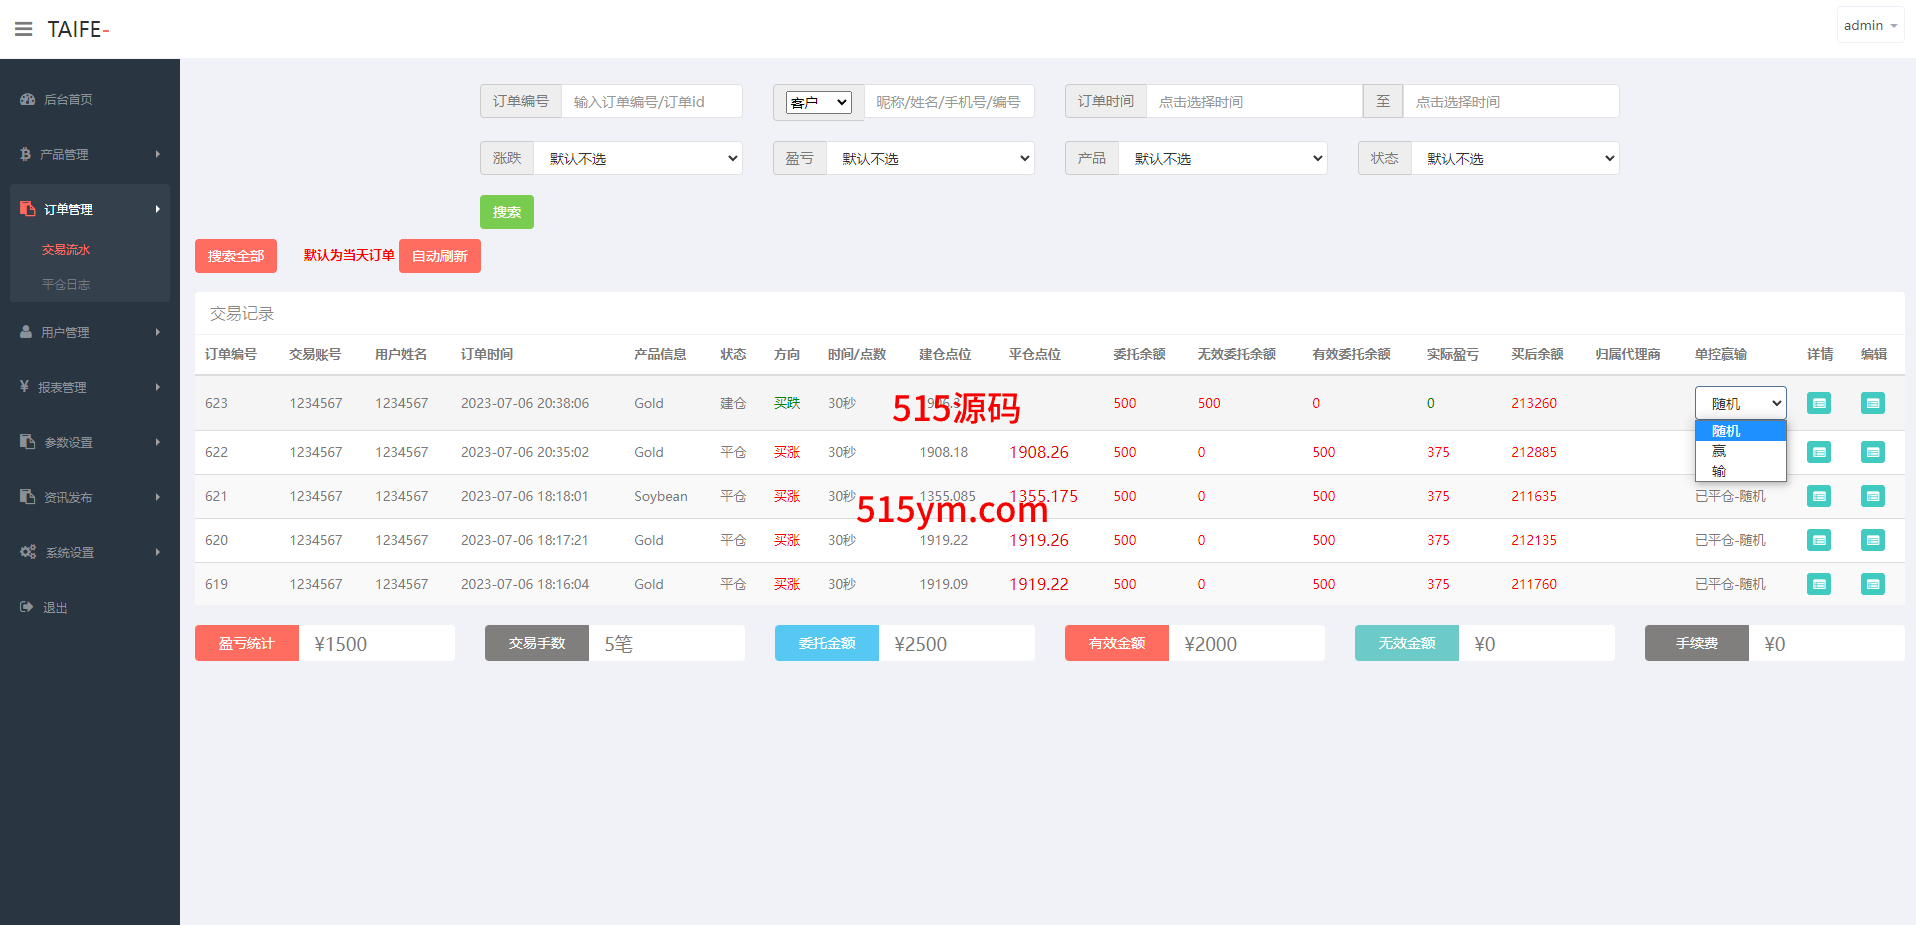Open details icon for order 621

[x=1818, y=496]
